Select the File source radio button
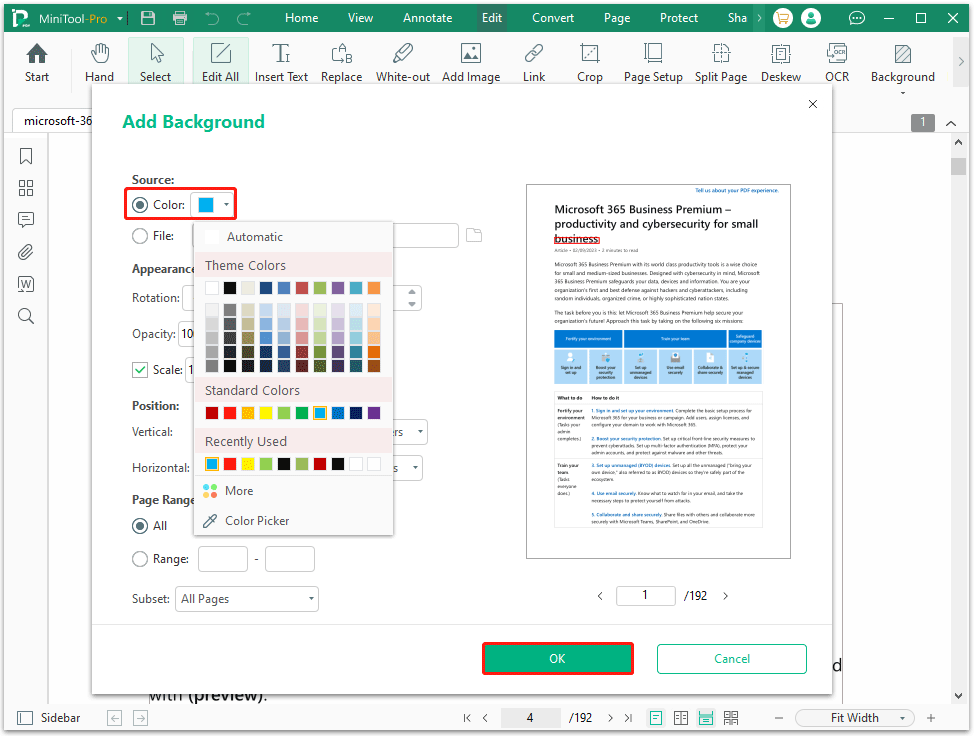The width and height of the screenshot is (974, 736). tap(139, 236)
